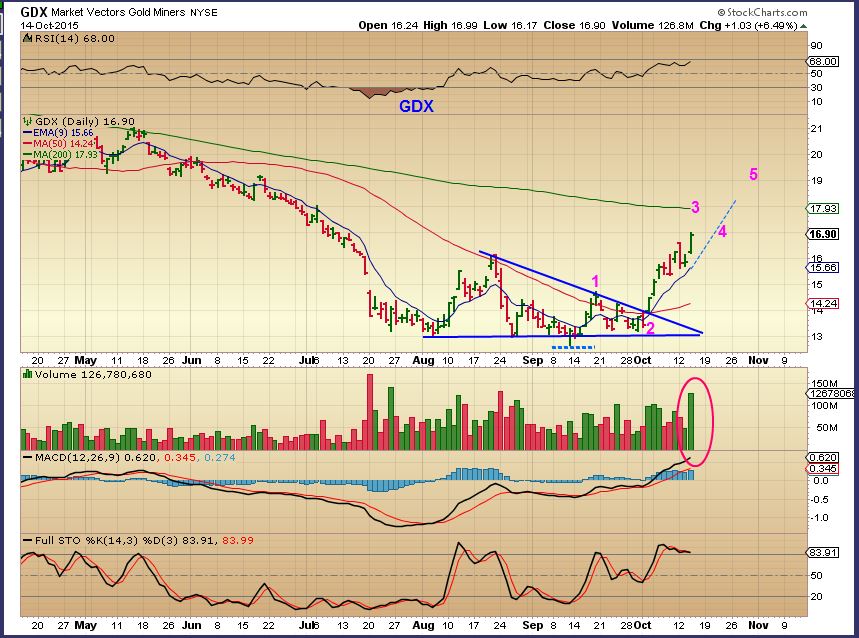Click the RSI(14) 68.00 indicator label
Image resolution: width=859 pixels, height=638 pixels.
[75, 38]
